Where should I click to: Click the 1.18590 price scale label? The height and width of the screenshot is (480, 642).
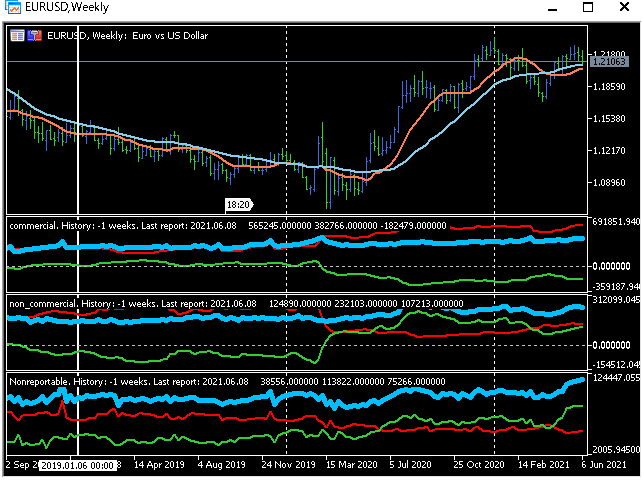pos(609,87)
